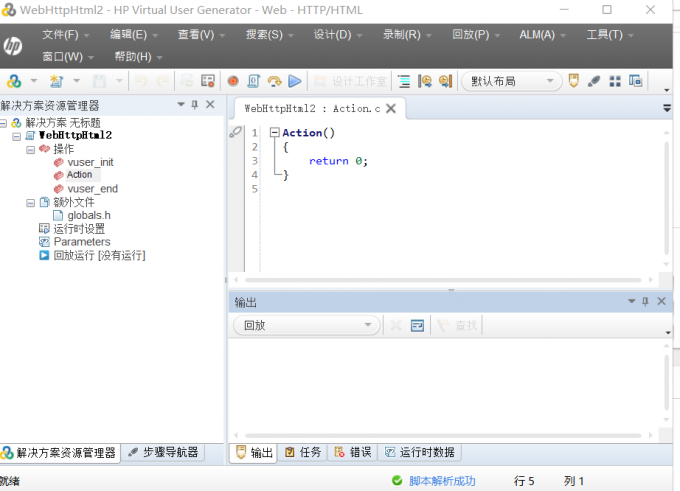Click the snapshot window icon in toolbar

click(636, 81)
